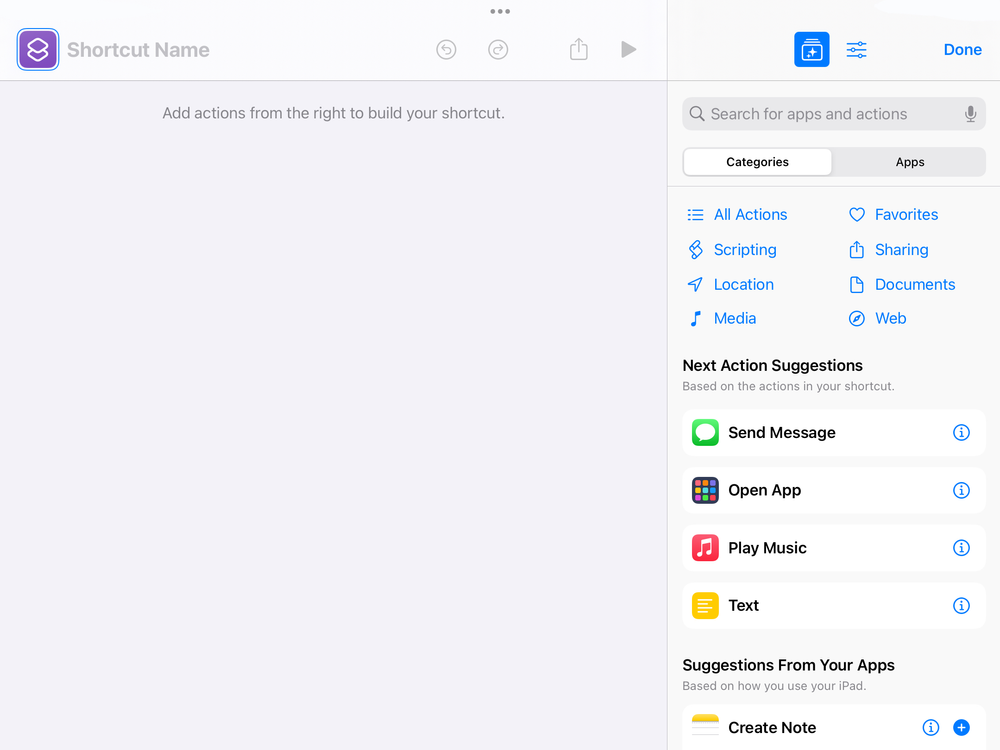Tap Done to finish editing
This screenshot has height=750, width=1000.
[962, 49]
